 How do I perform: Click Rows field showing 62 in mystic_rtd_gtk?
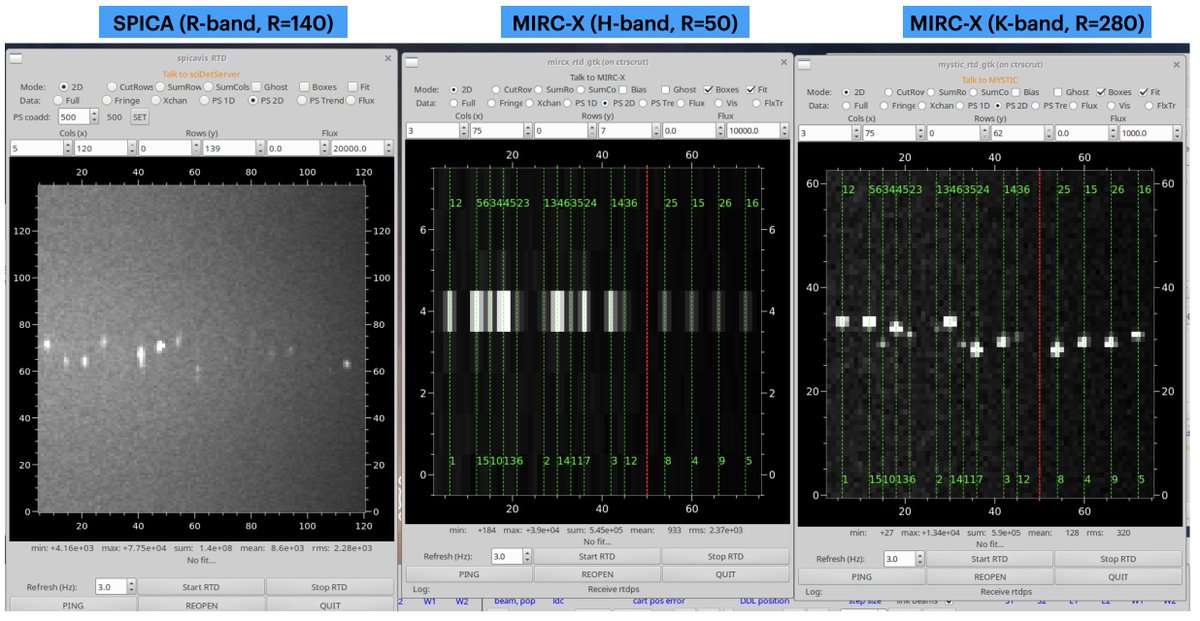[1018, 133]
